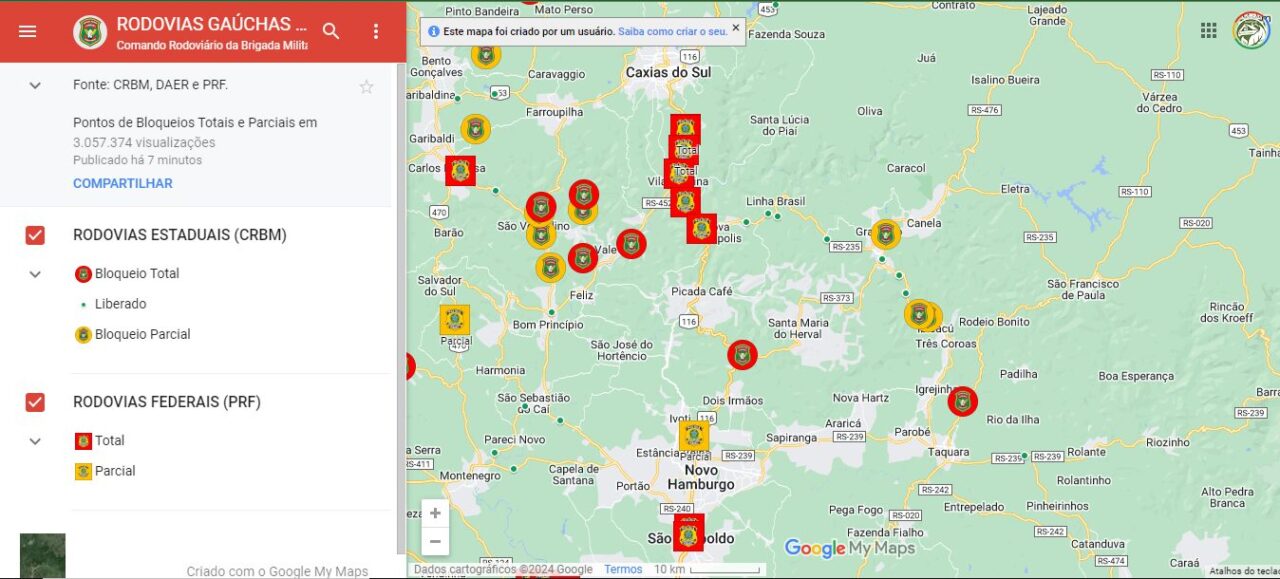
Task: Zoom in the map with the plus button
Action: (435, 513)
